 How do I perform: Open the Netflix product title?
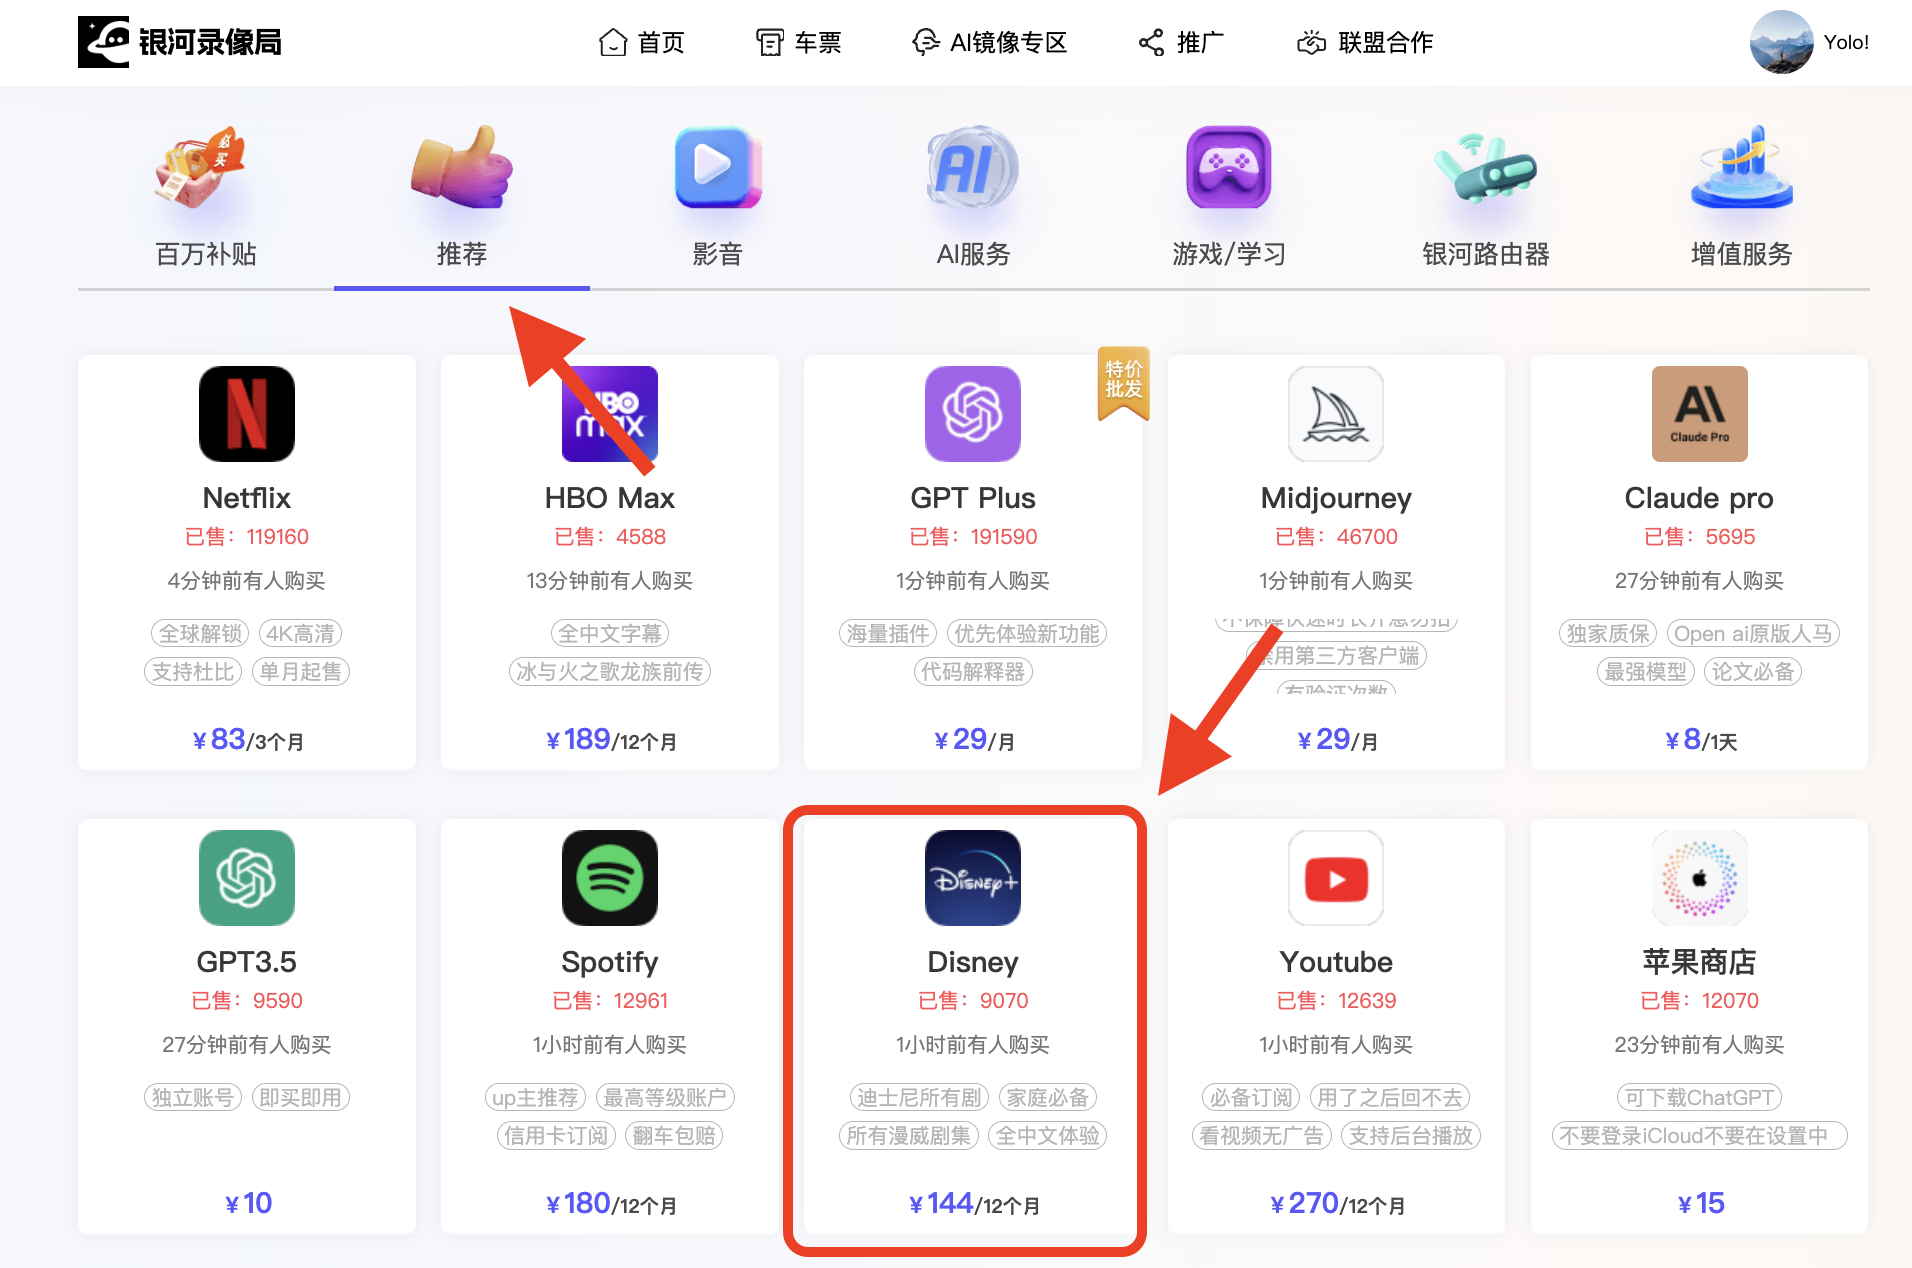point(247,498)
